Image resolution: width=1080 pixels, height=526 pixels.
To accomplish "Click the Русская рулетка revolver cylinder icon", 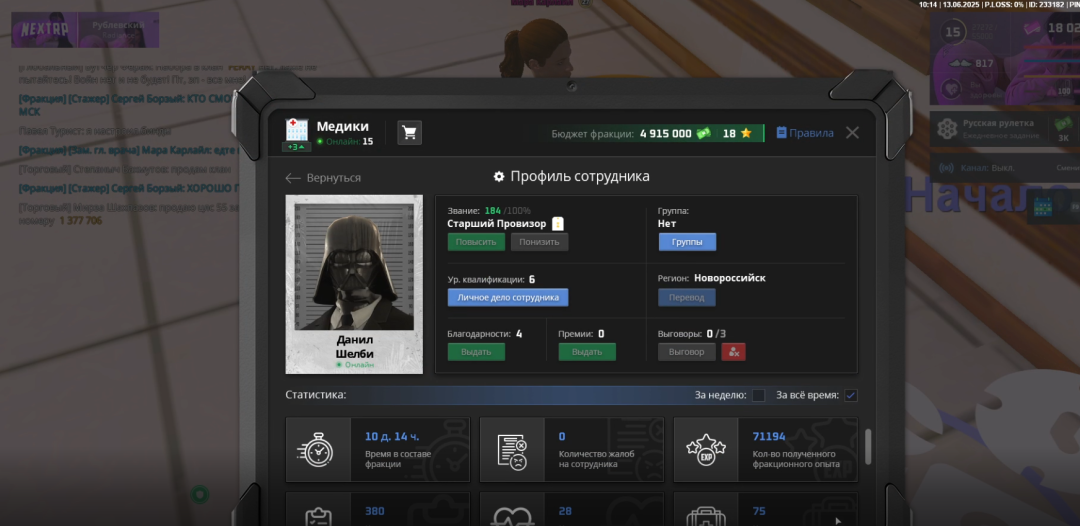I will click(948, 129).
